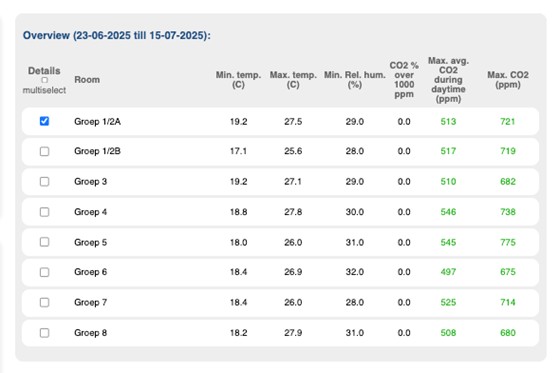Tick the Groep 8 details checkbox

(44, 333)
